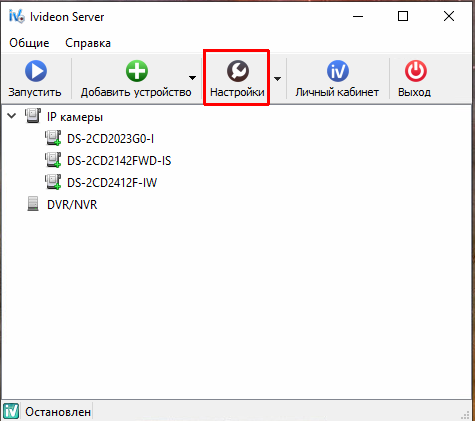Click the camera icon beside DS-2CD2023G0-I

[53, 138]
